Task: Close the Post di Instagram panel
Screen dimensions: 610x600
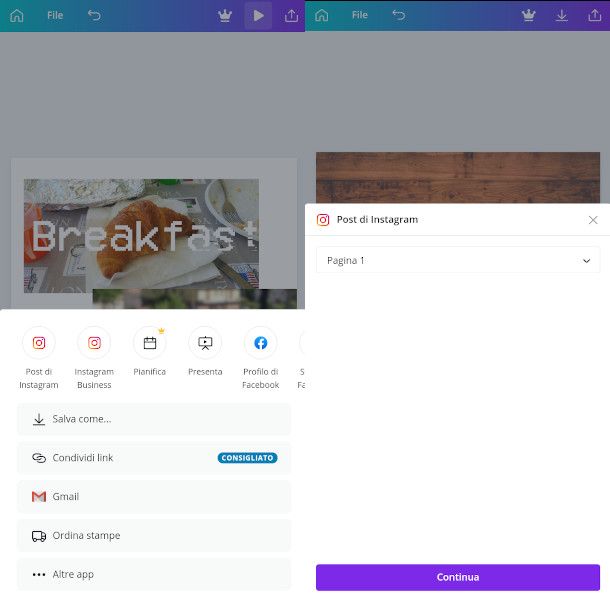Action: tap(593, 220)
